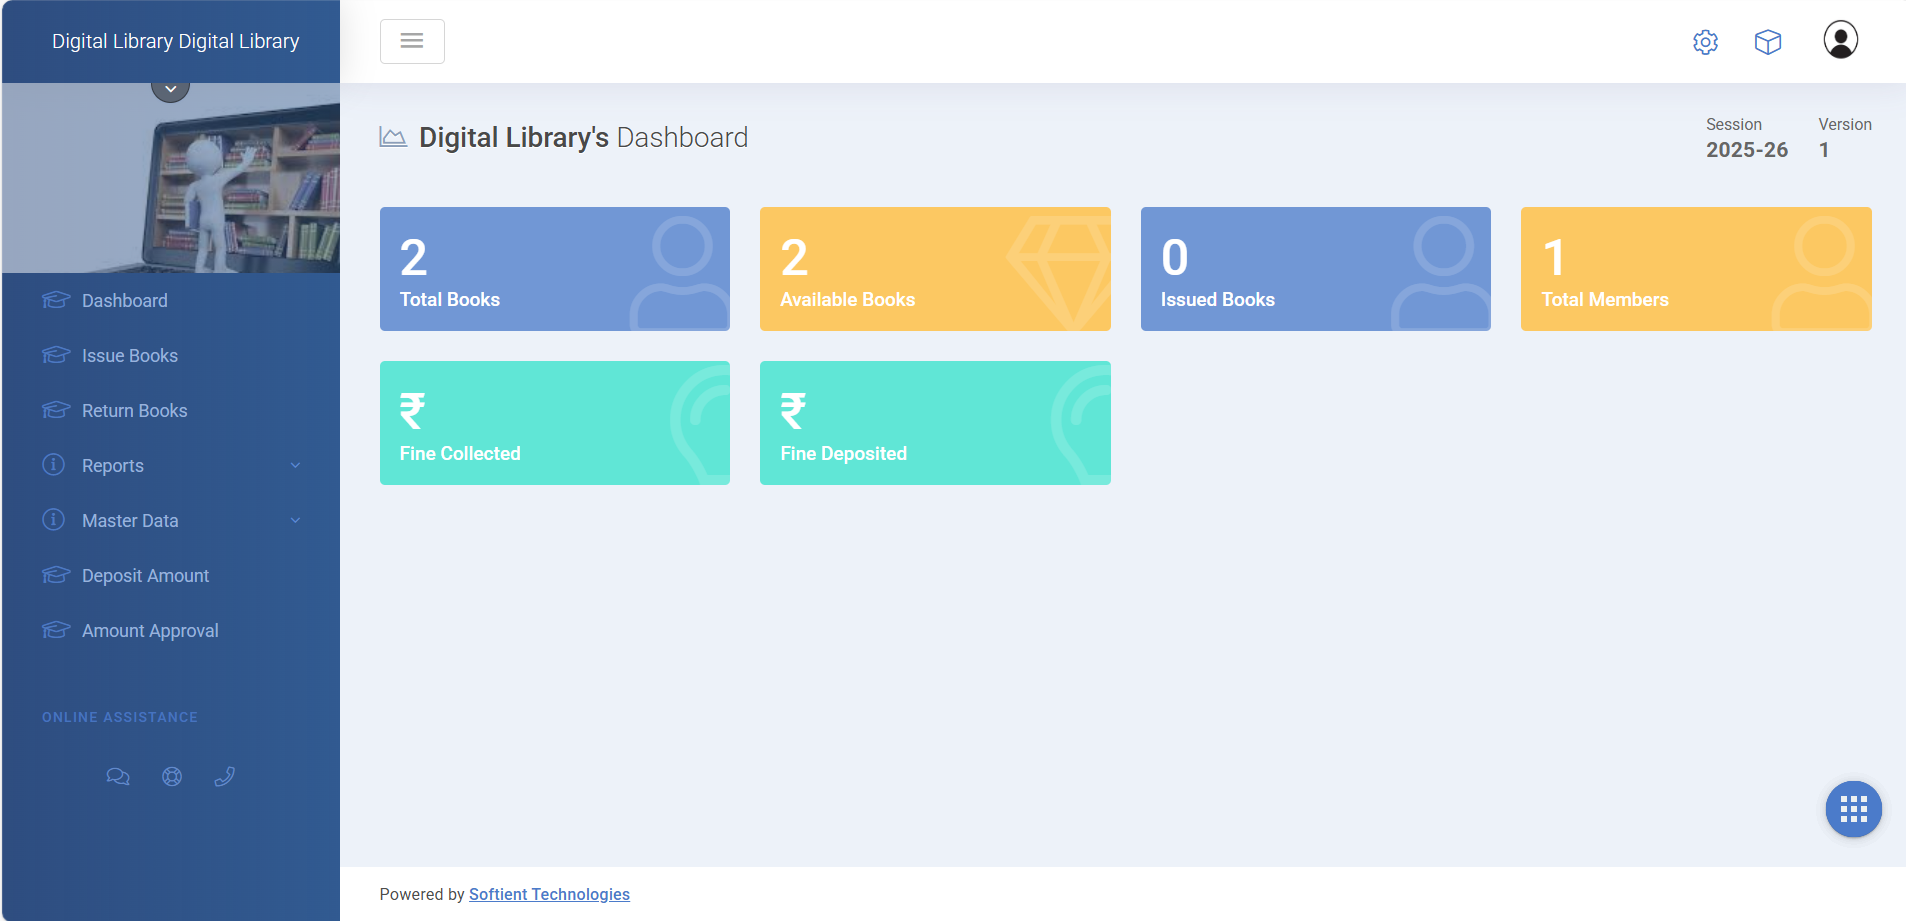Open the Fine Collected card
1906x921 pixels.
coord(555,423)
